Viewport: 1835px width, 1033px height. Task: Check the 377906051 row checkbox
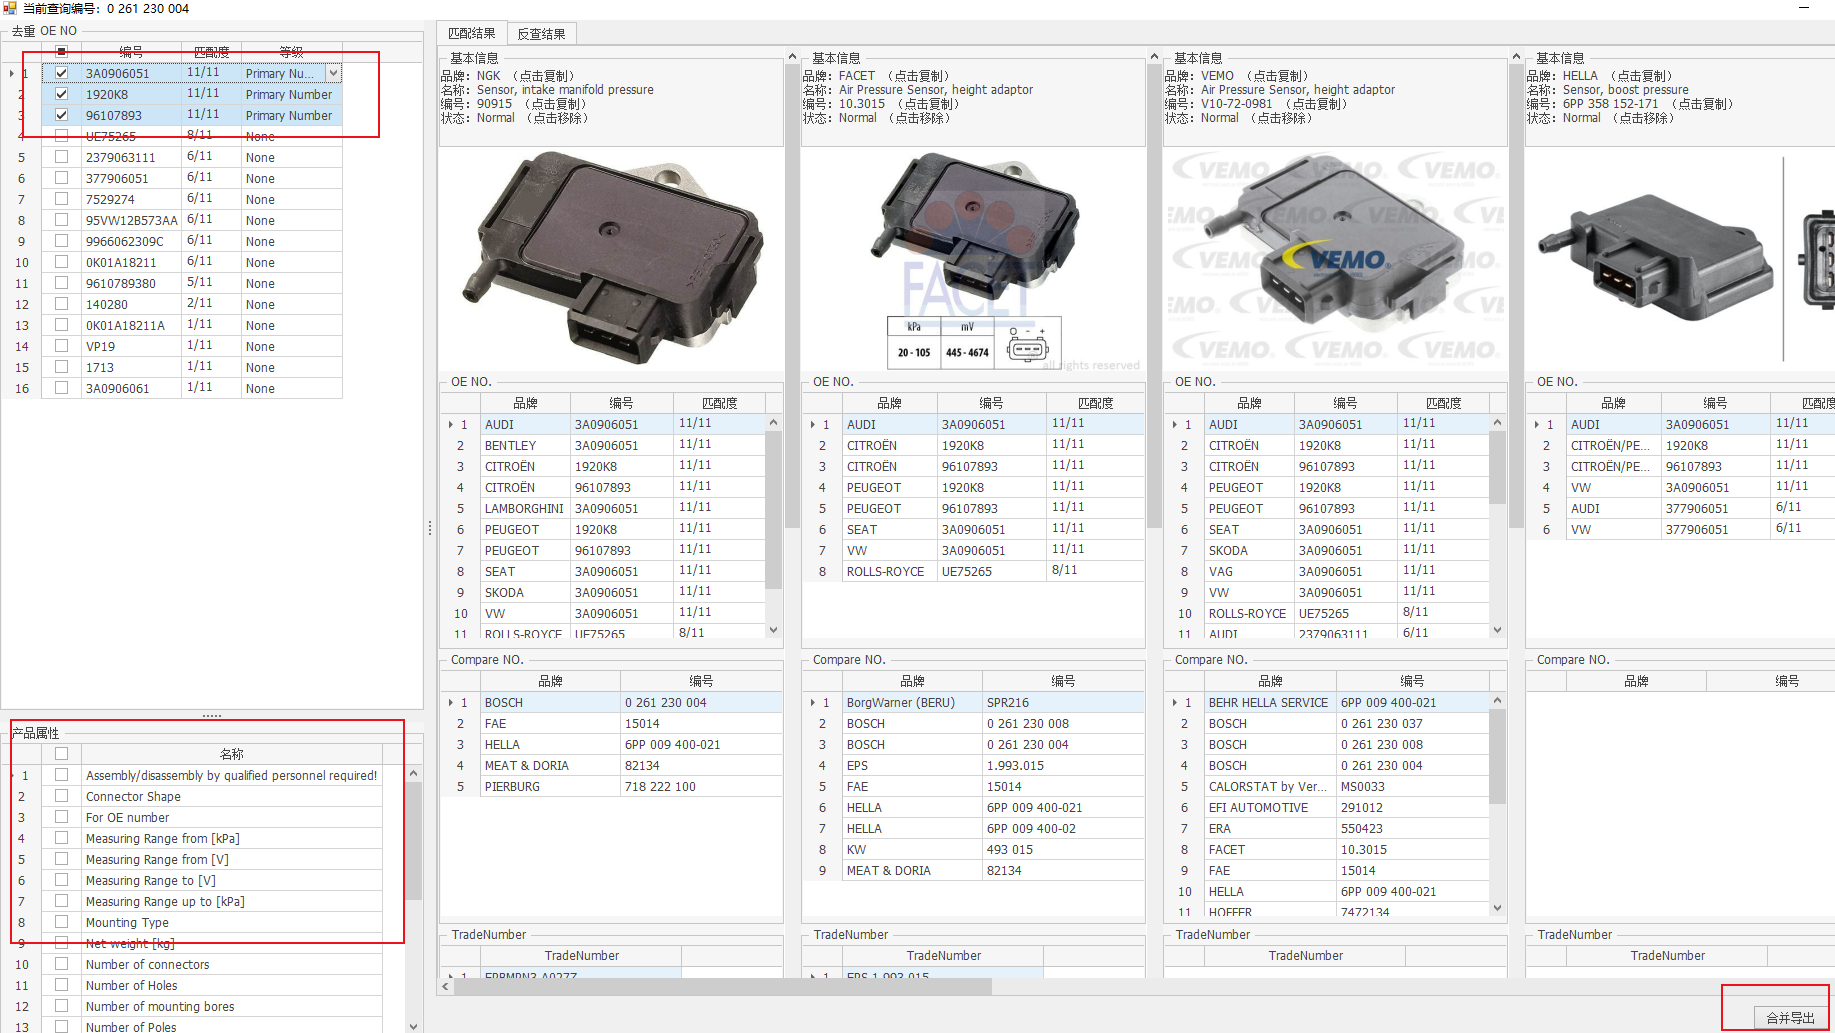point(61,178)
